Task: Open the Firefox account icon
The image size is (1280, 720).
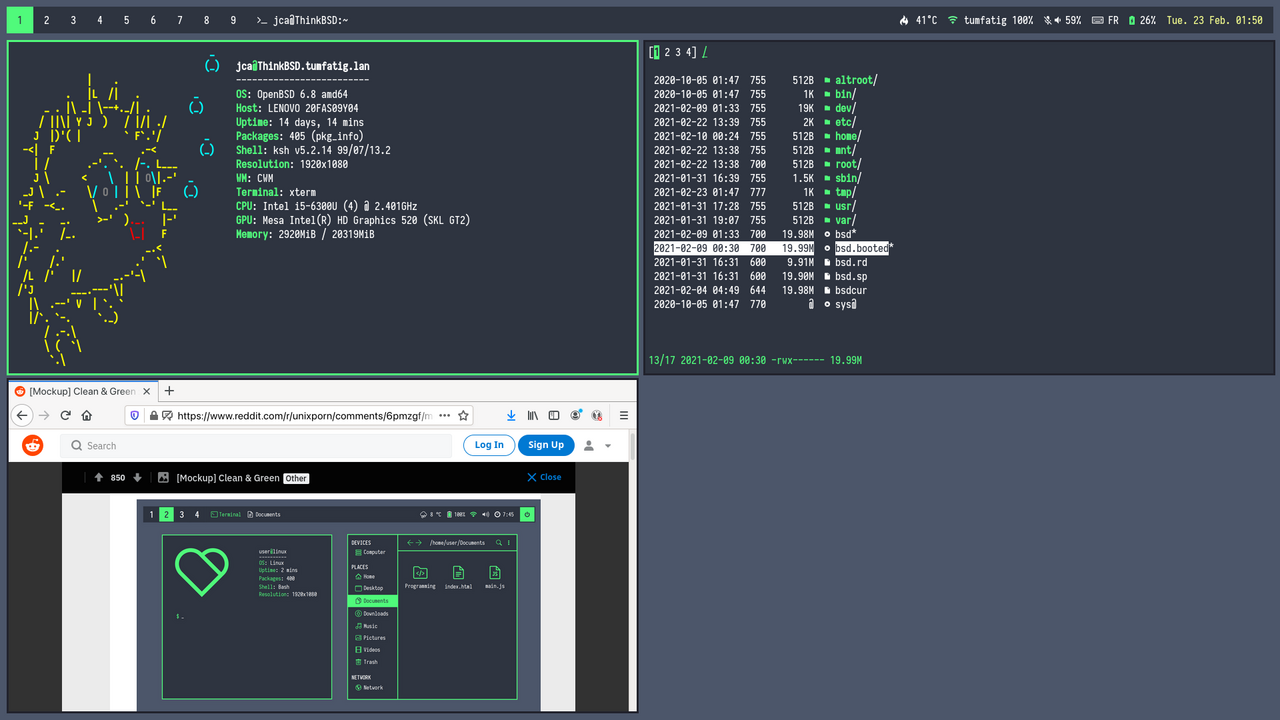Action: pos(576,415)
